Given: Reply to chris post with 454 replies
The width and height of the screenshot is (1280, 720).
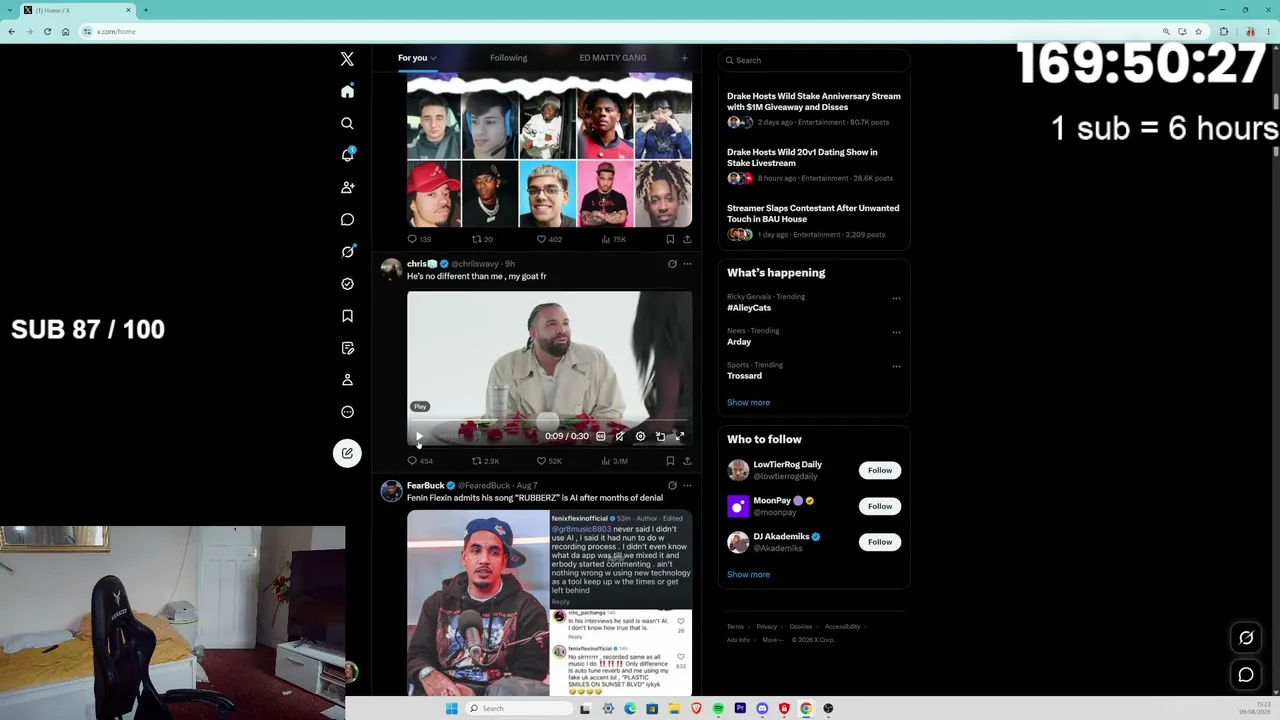Looking at the screenshot, I should (x=420, y=461).
